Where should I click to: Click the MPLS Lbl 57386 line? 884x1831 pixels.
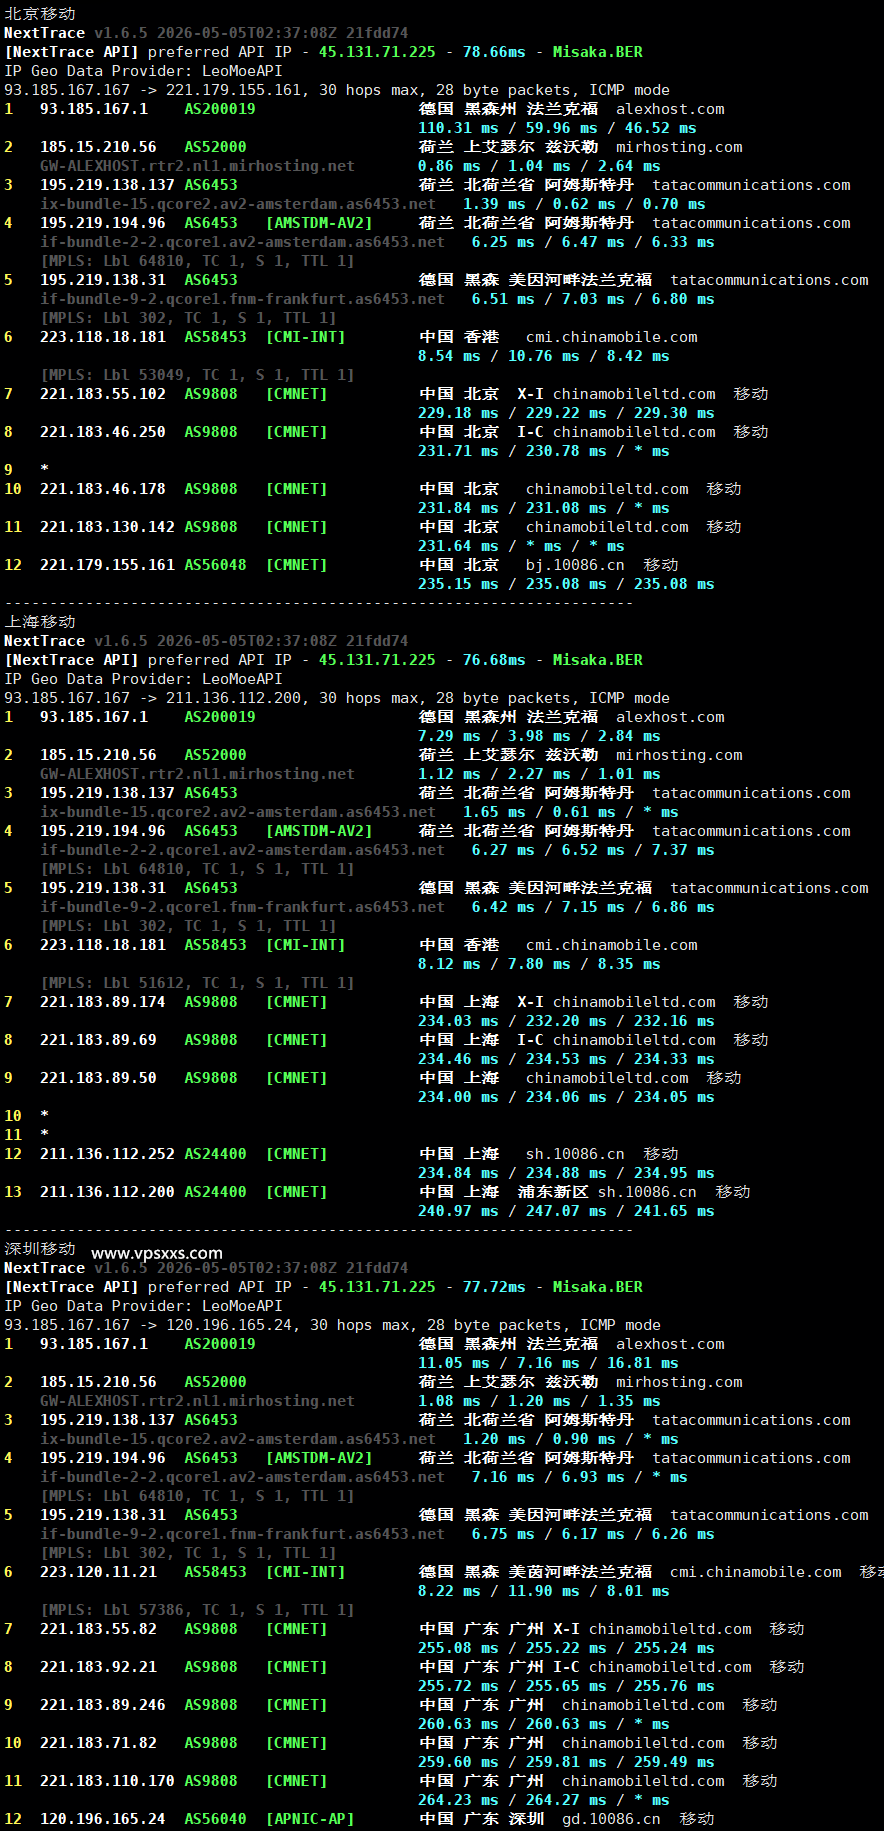coord(197,1610)
